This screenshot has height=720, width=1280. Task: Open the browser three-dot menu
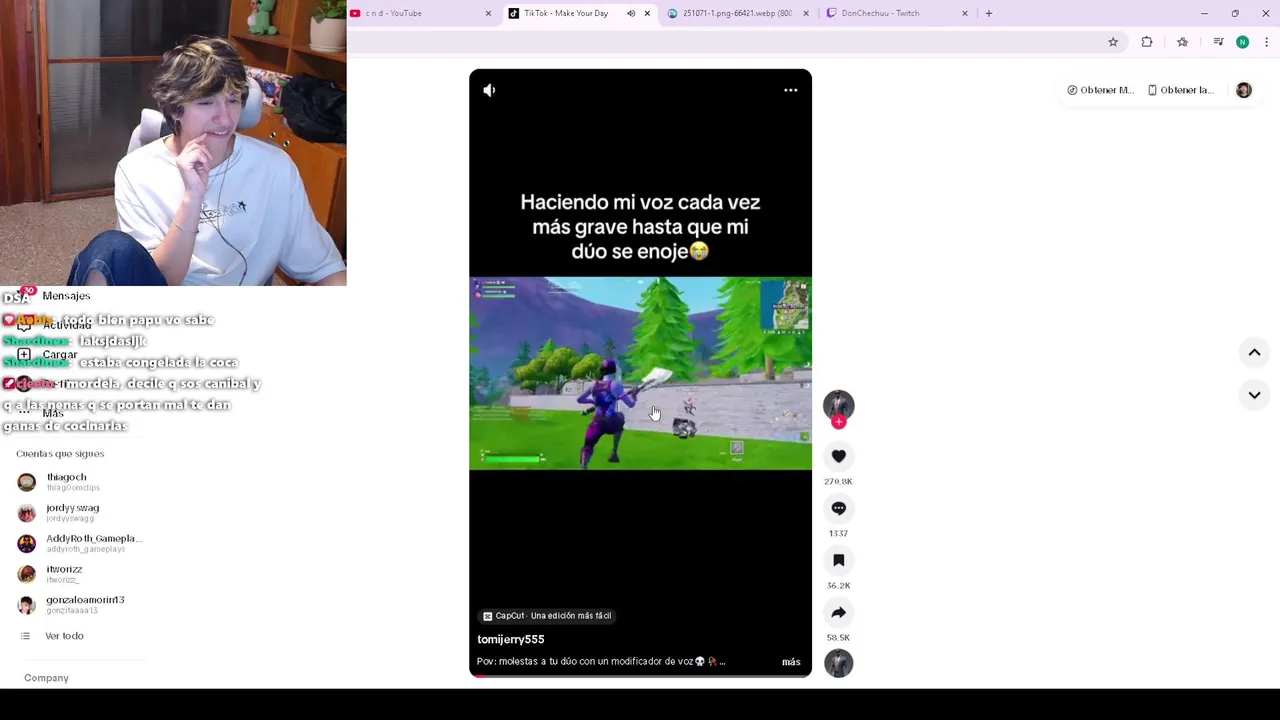1267,42
